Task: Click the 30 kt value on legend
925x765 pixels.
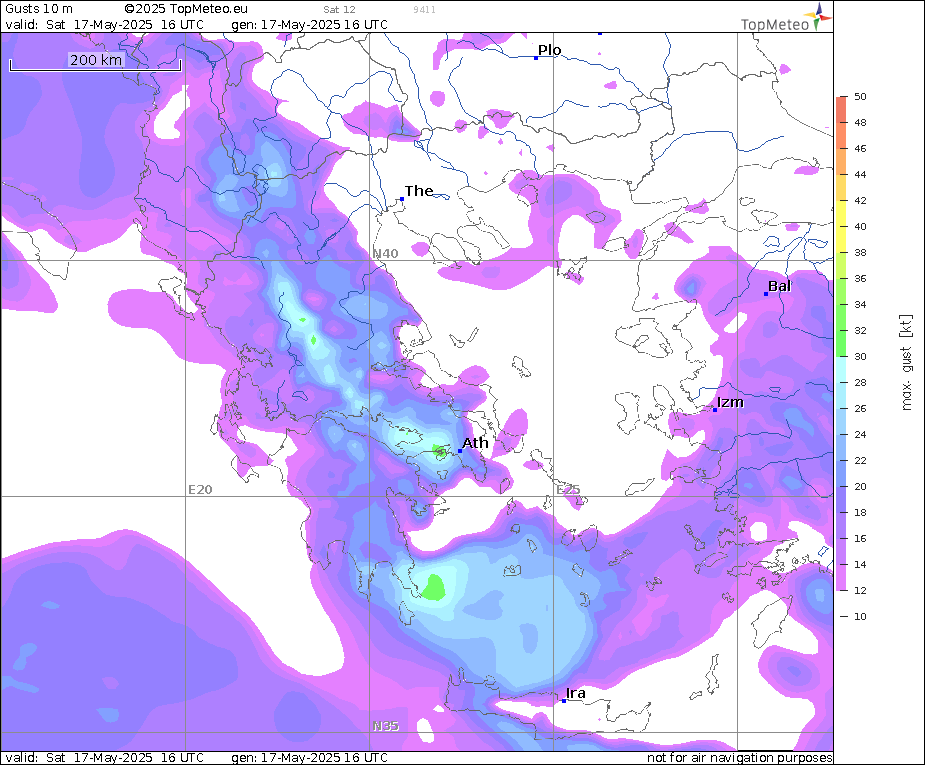Action: click(860, 356)
